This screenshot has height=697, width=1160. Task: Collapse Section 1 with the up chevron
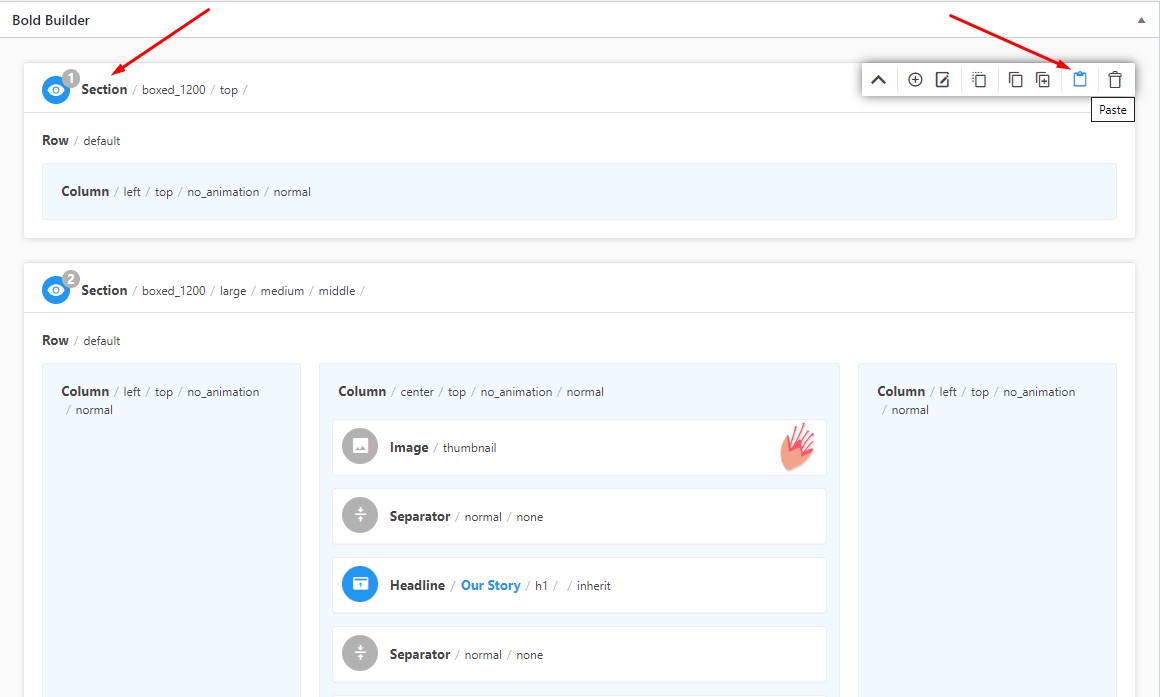(878, 80)
